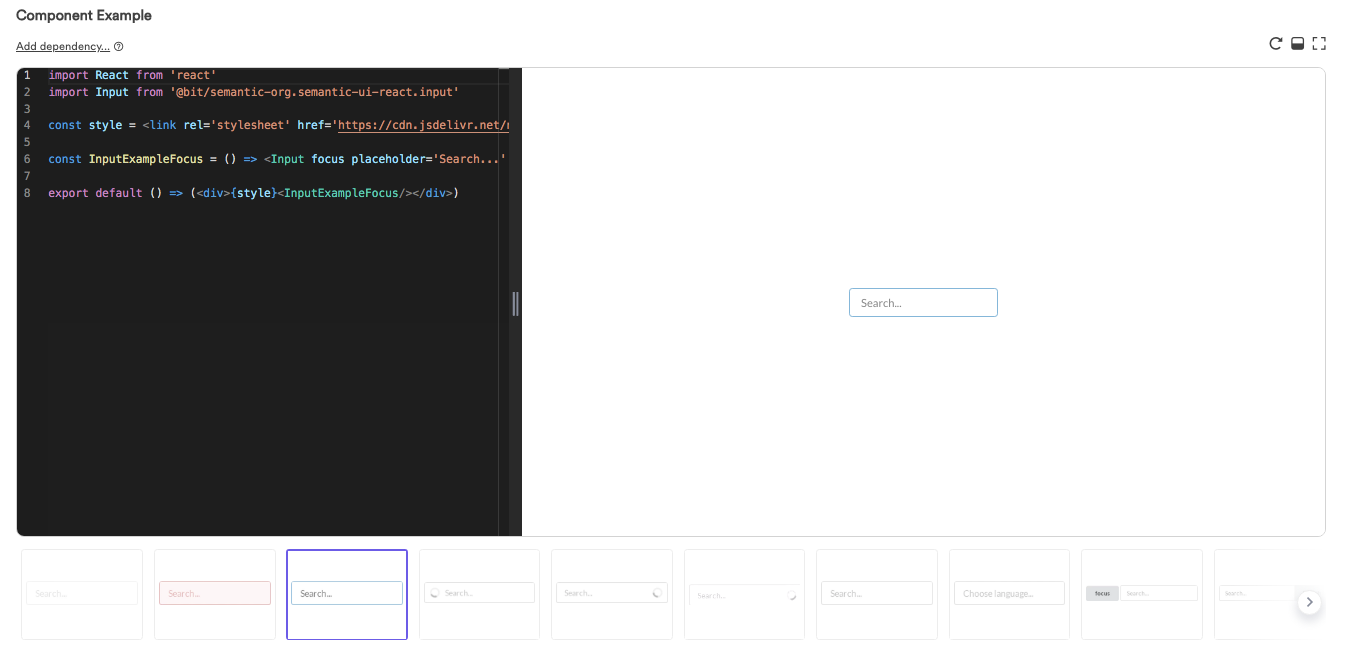Select the highlighted focus variant thumbnail
Screen dimensions: 1350x665
tap(346, 593)
